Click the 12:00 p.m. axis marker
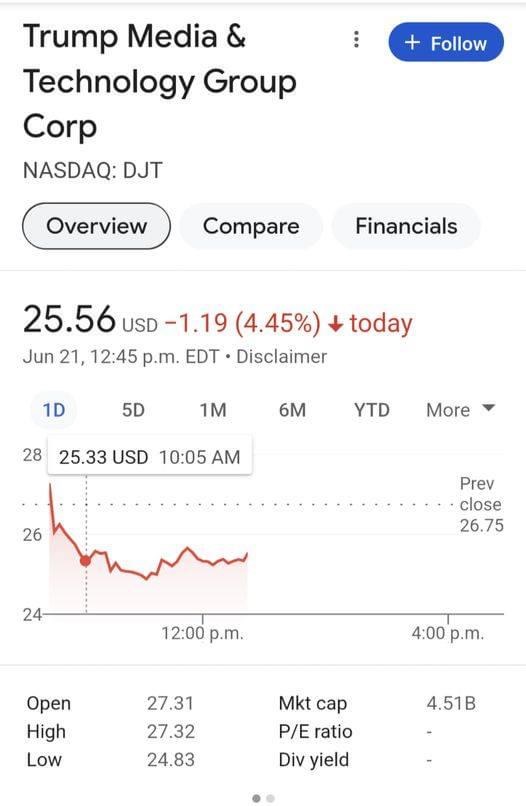This screenshot has height=806, width=526. coord(203,633)
